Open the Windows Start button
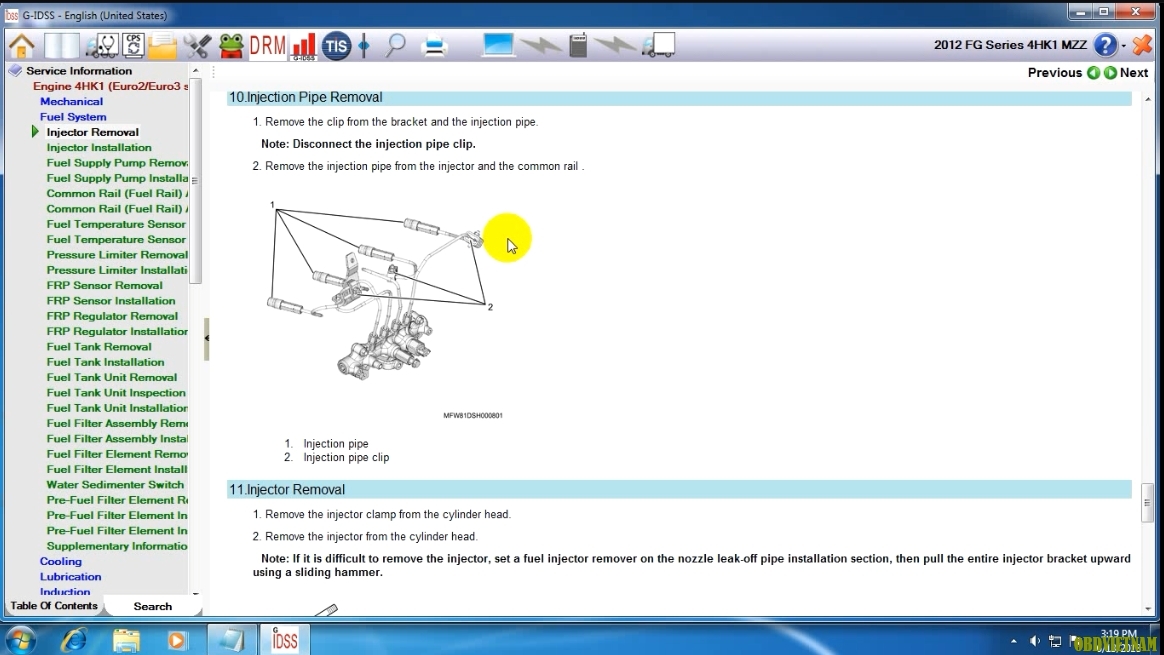The width and height of the screenshot is (1164, 655). pyautogui.click(x=20, y=640)
